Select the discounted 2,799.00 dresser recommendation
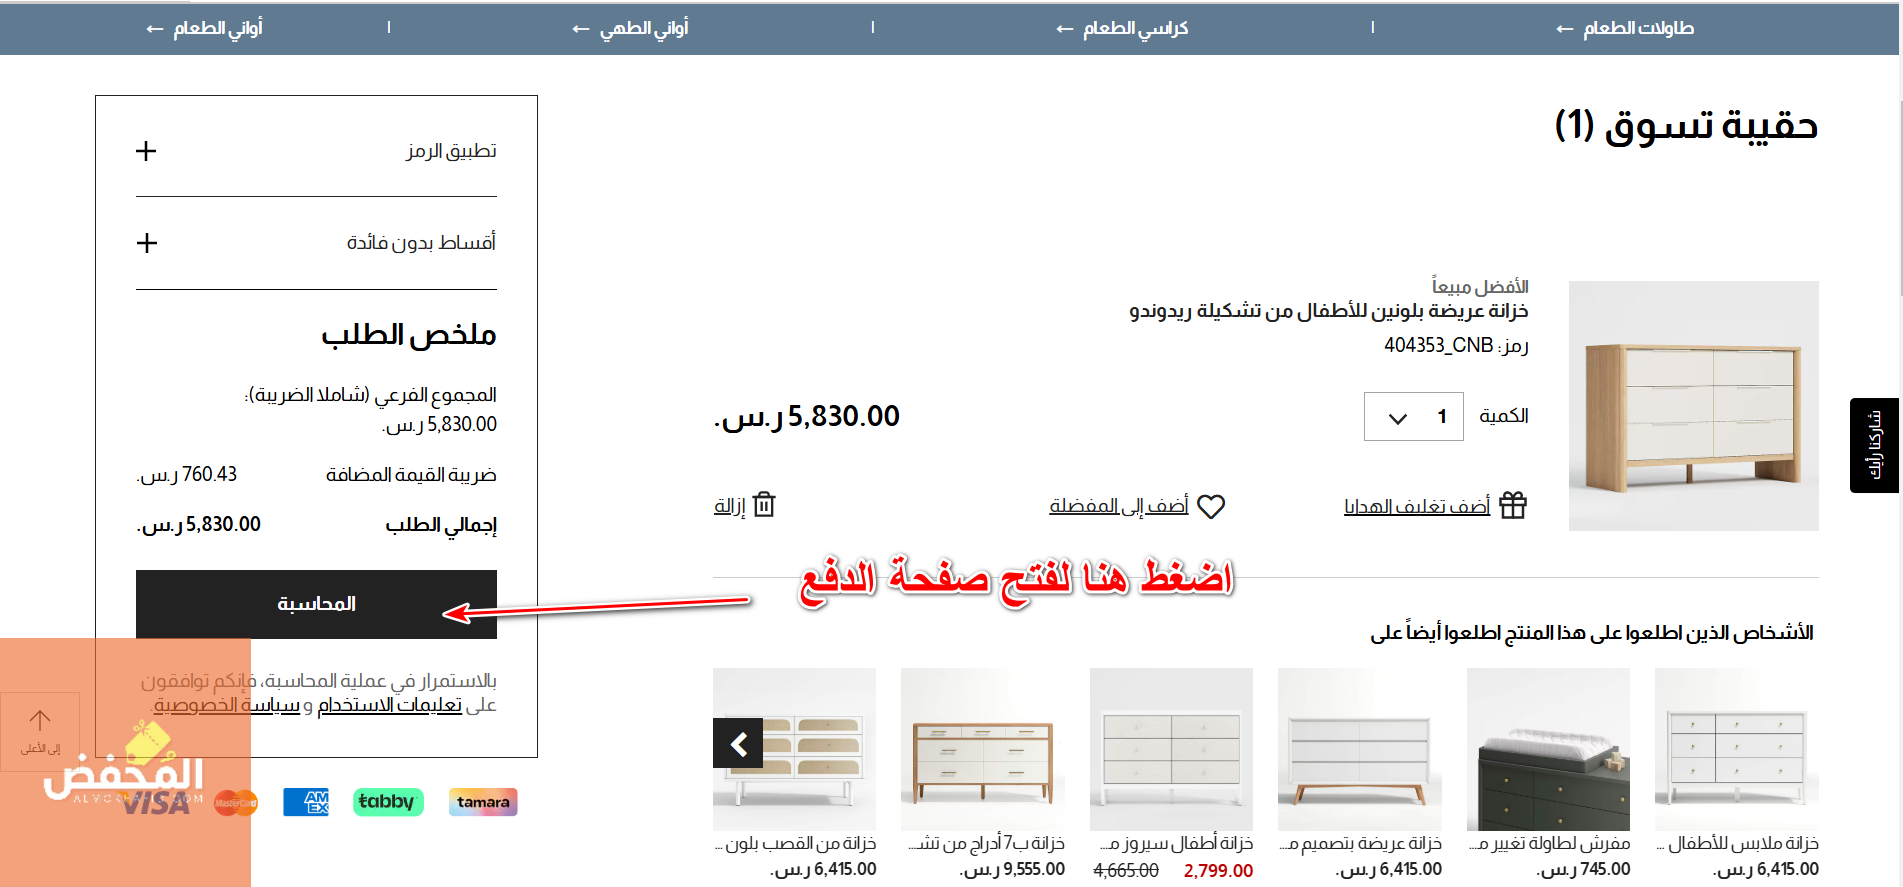This screenshot has width=1903, height=887. (1171, 750)
